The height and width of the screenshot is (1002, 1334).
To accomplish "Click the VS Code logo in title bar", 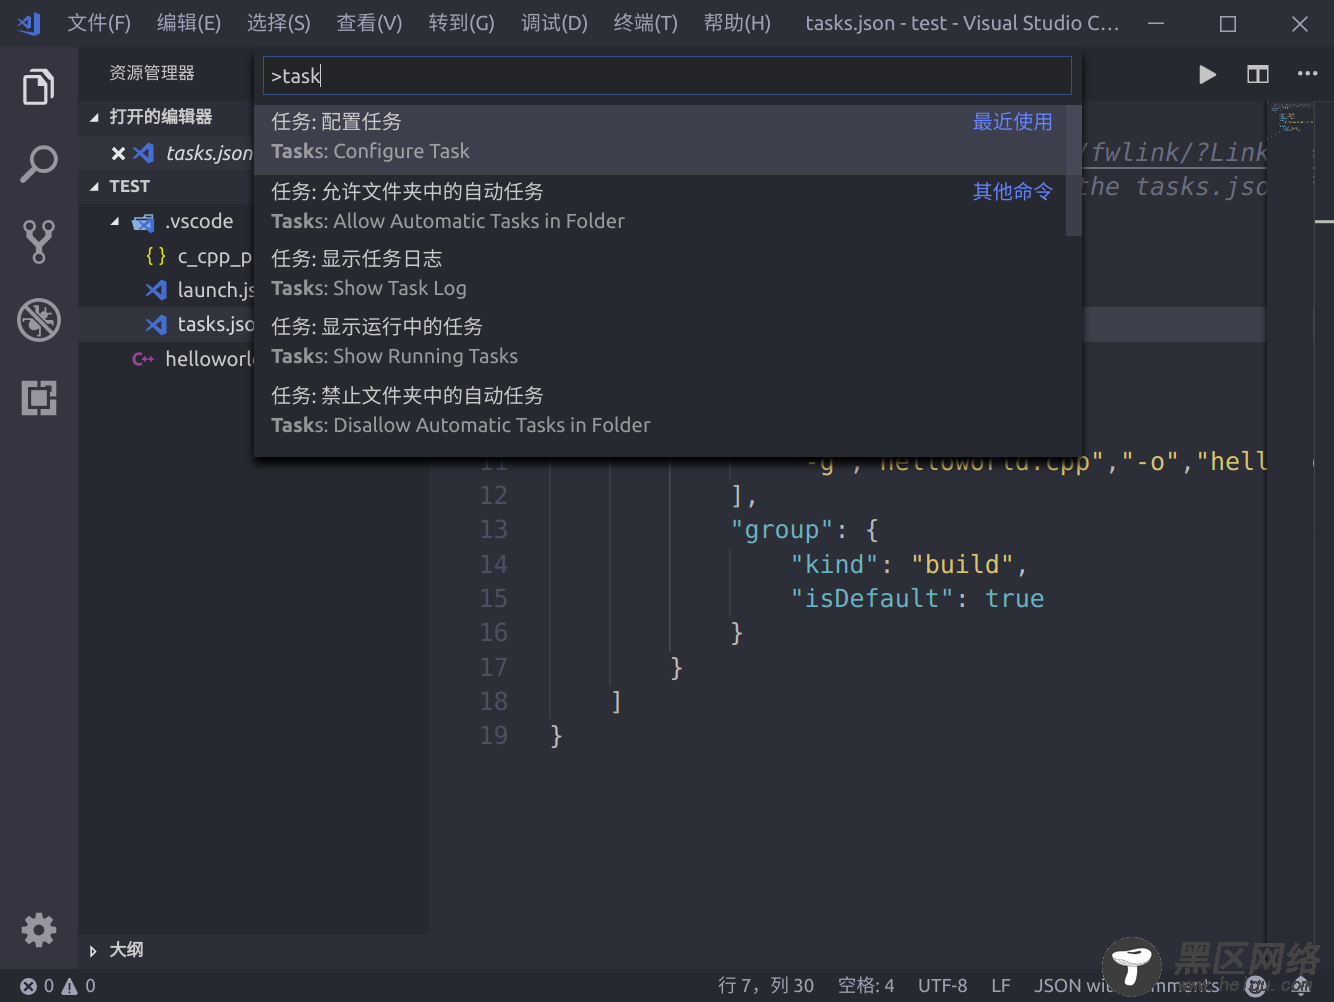I will point(29,23).
